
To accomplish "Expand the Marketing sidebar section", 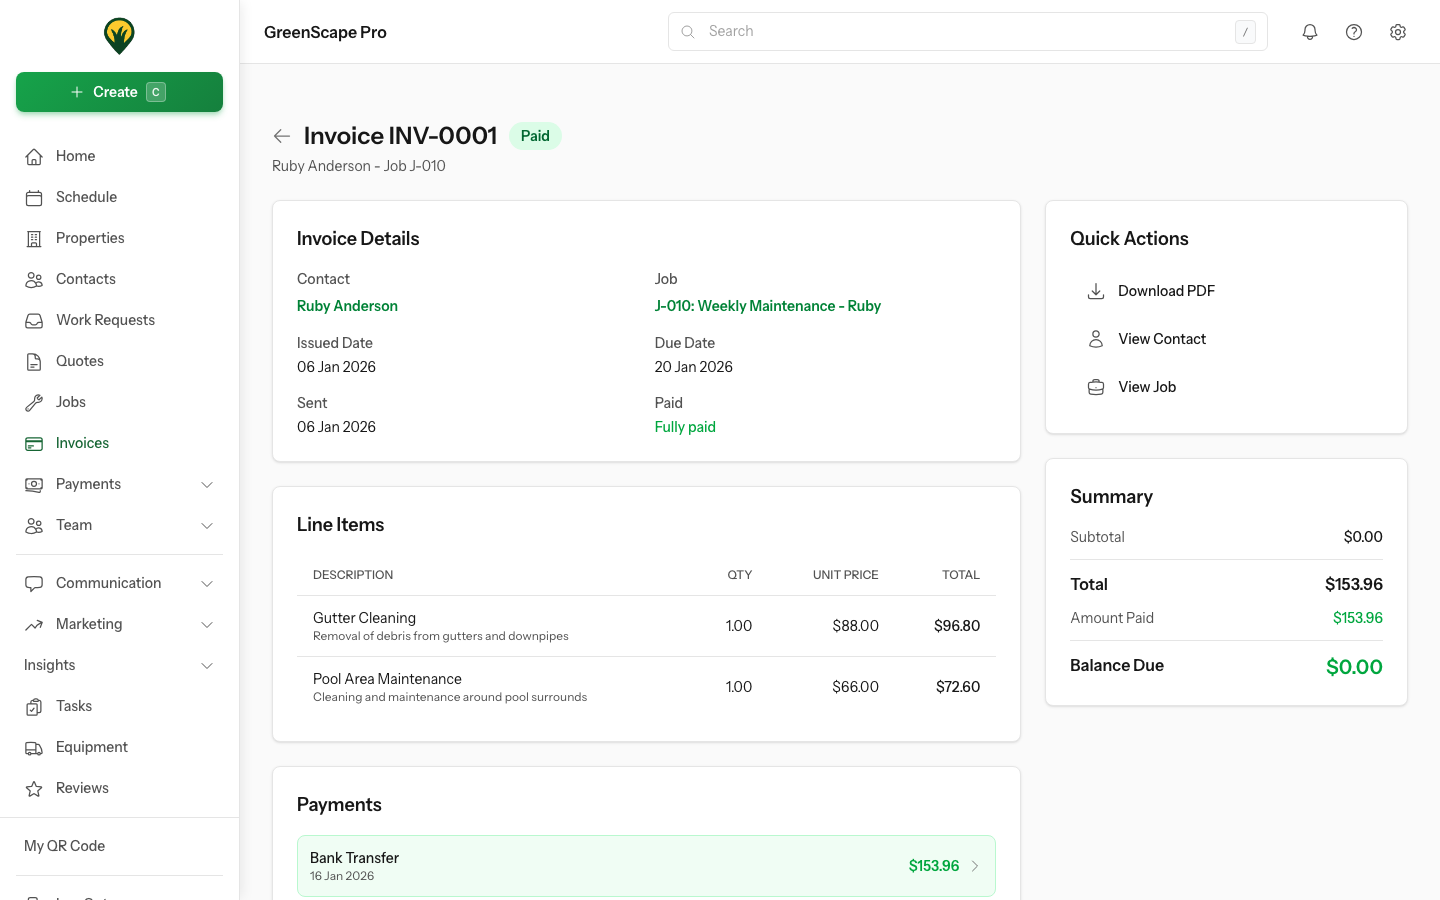I will (x=207, y=624).
